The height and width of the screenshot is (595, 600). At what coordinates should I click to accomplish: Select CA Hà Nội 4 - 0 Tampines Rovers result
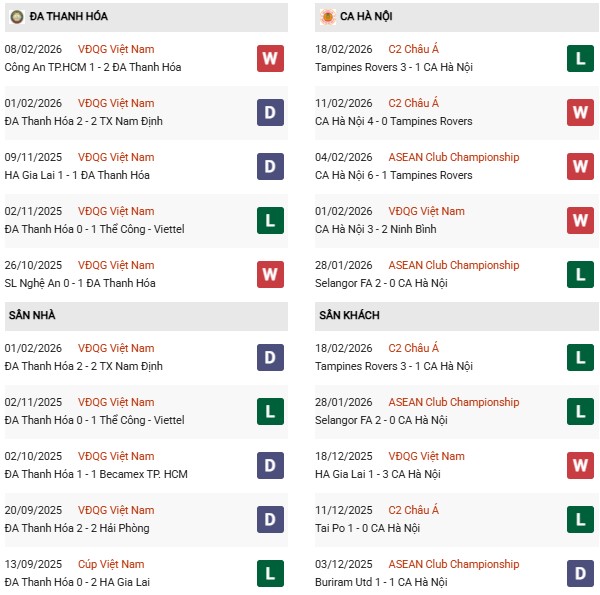[x=394, y=121]
